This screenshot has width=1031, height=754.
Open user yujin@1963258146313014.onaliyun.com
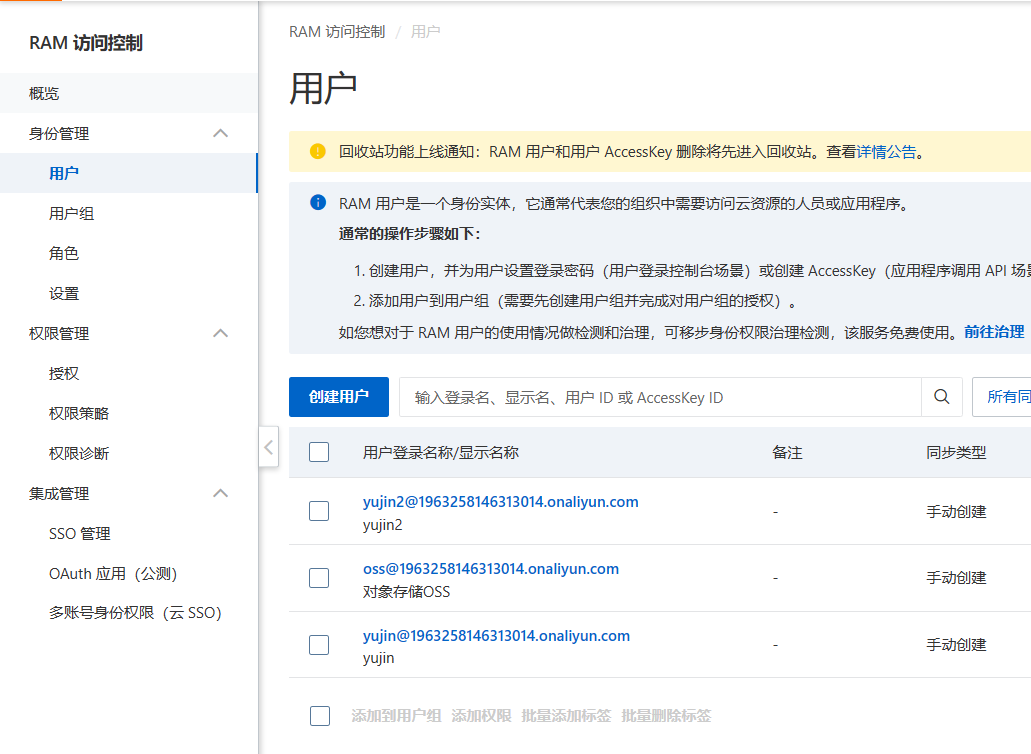click(x=496, y=636)
